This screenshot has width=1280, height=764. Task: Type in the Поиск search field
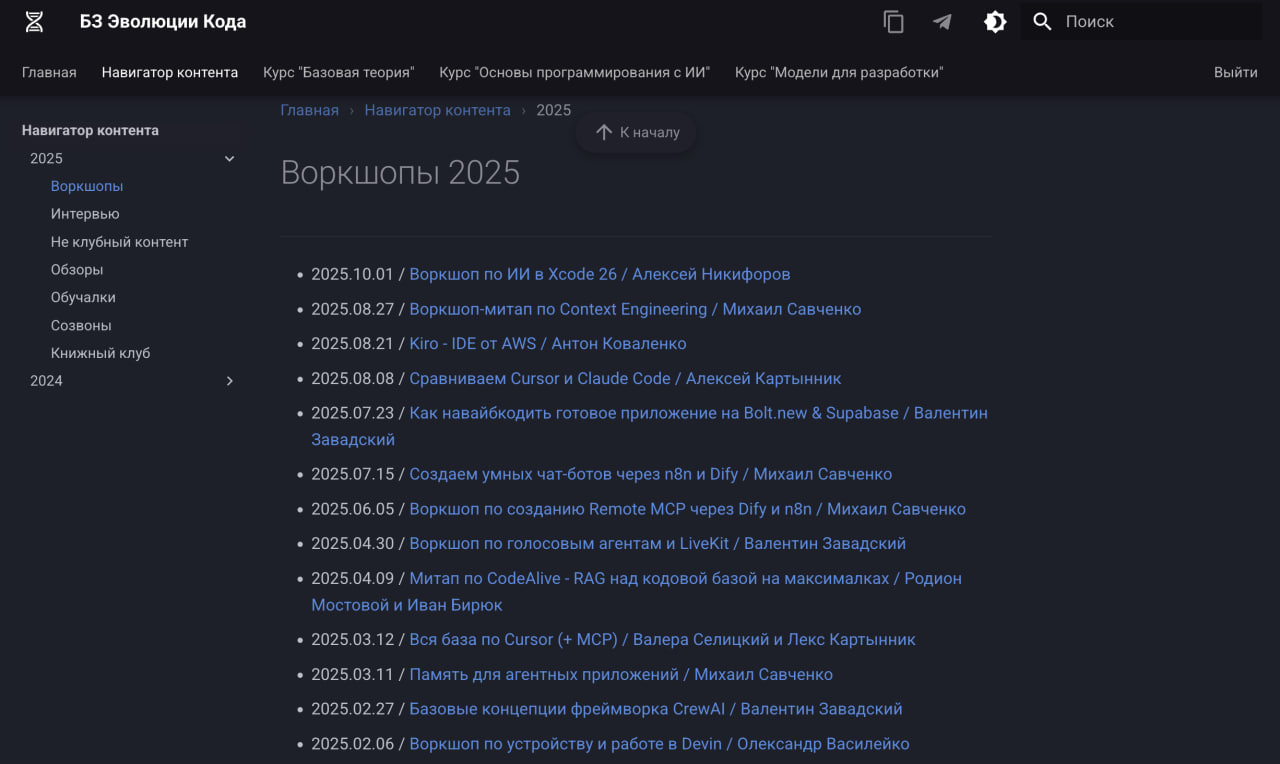[1150, 22]
